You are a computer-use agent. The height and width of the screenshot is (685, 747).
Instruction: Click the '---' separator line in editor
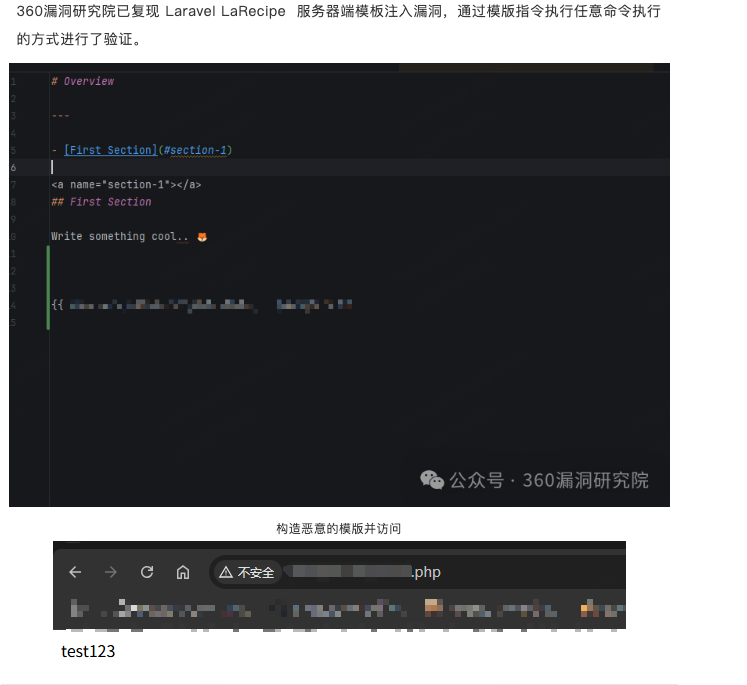(61, 116)
